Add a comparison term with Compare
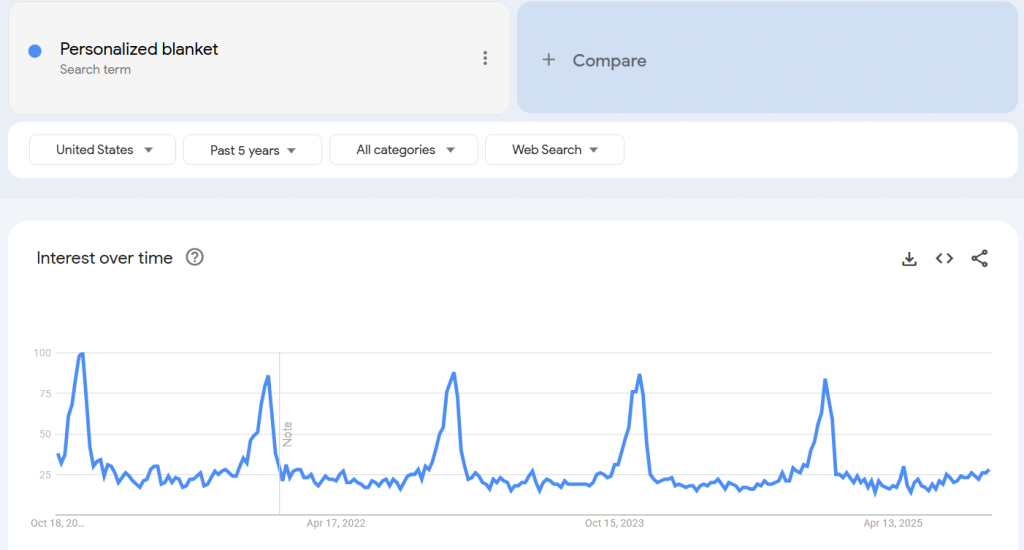This screenshot has height=550, width=1024. click(x=609, y=61)
